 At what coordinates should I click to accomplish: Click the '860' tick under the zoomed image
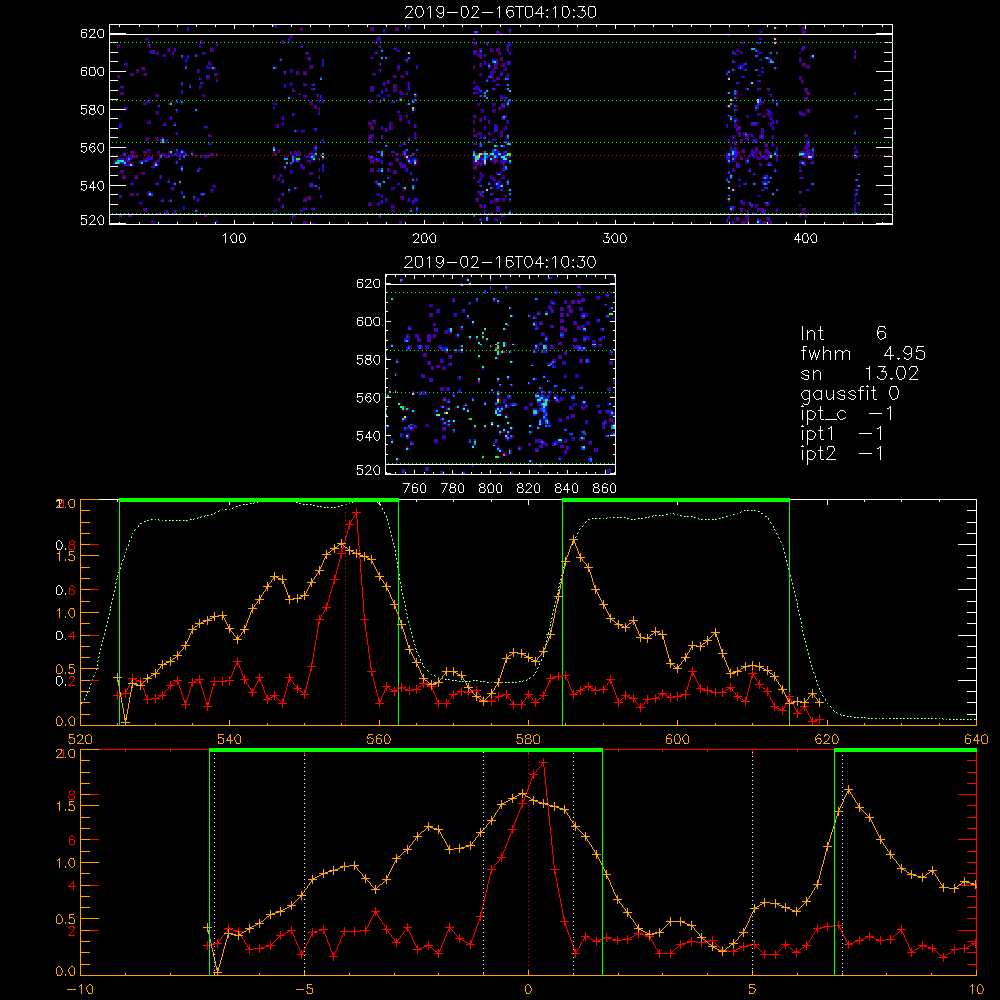click(x=604, y=489)
